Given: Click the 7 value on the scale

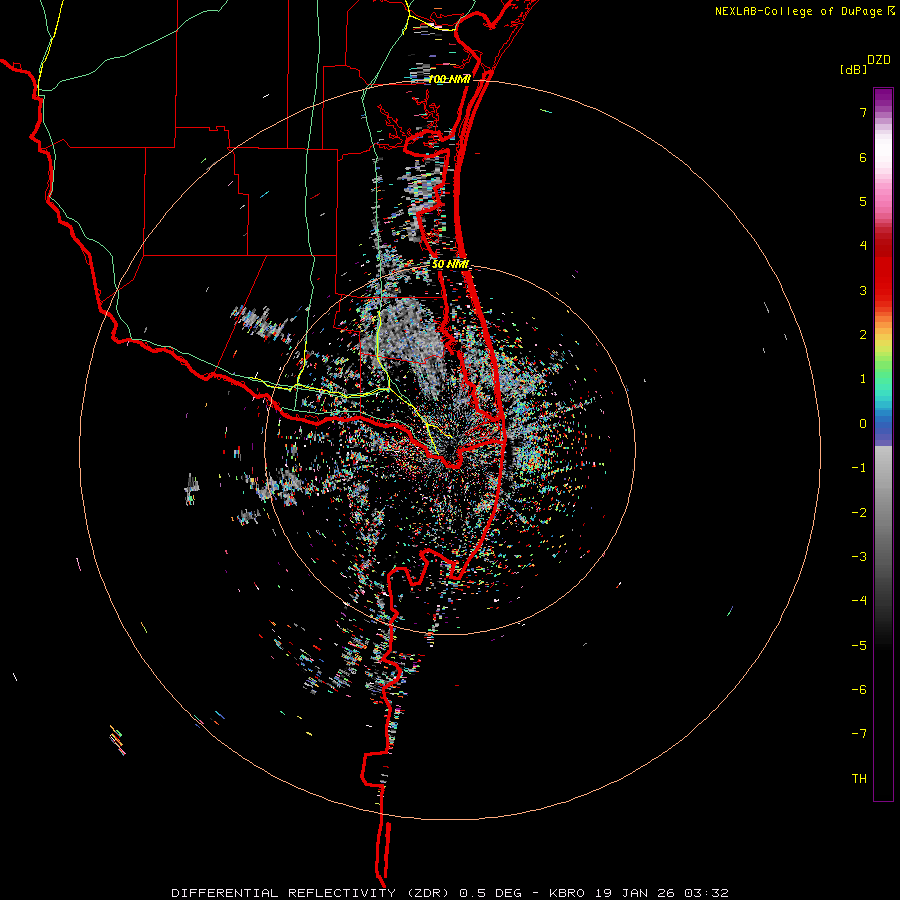Looking at the screenshot, I should coord(863,112).
